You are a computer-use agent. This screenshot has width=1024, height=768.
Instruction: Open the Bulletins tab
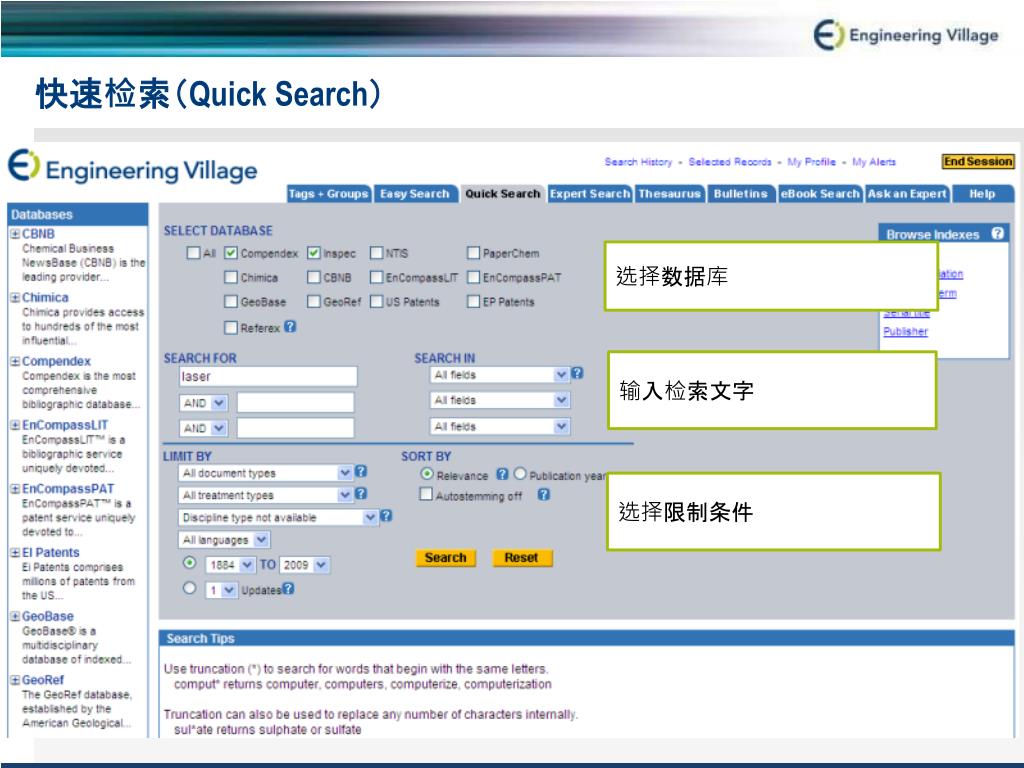click(x=741, y=194)
